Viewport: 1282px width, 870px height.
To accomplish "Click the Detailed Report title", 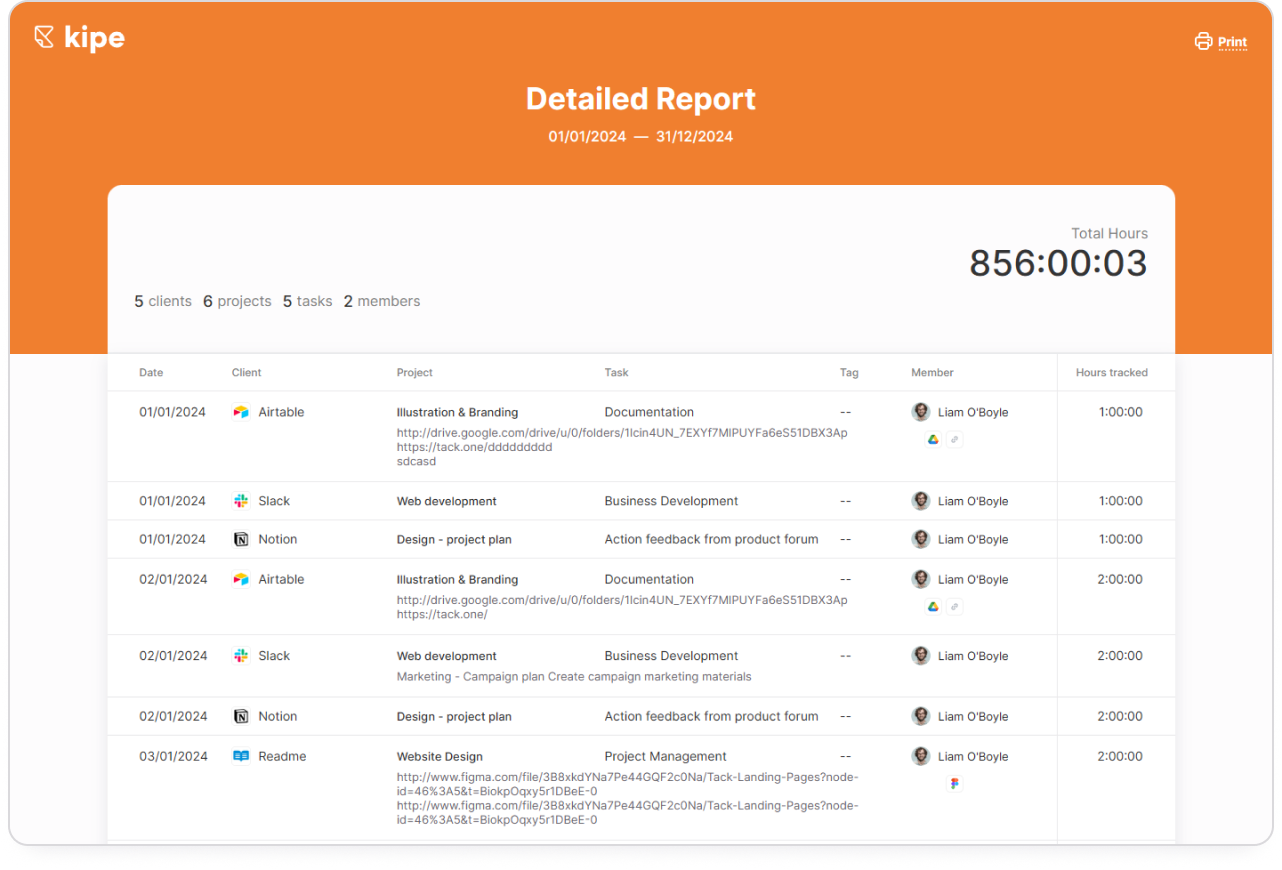I will click(641, 99).
